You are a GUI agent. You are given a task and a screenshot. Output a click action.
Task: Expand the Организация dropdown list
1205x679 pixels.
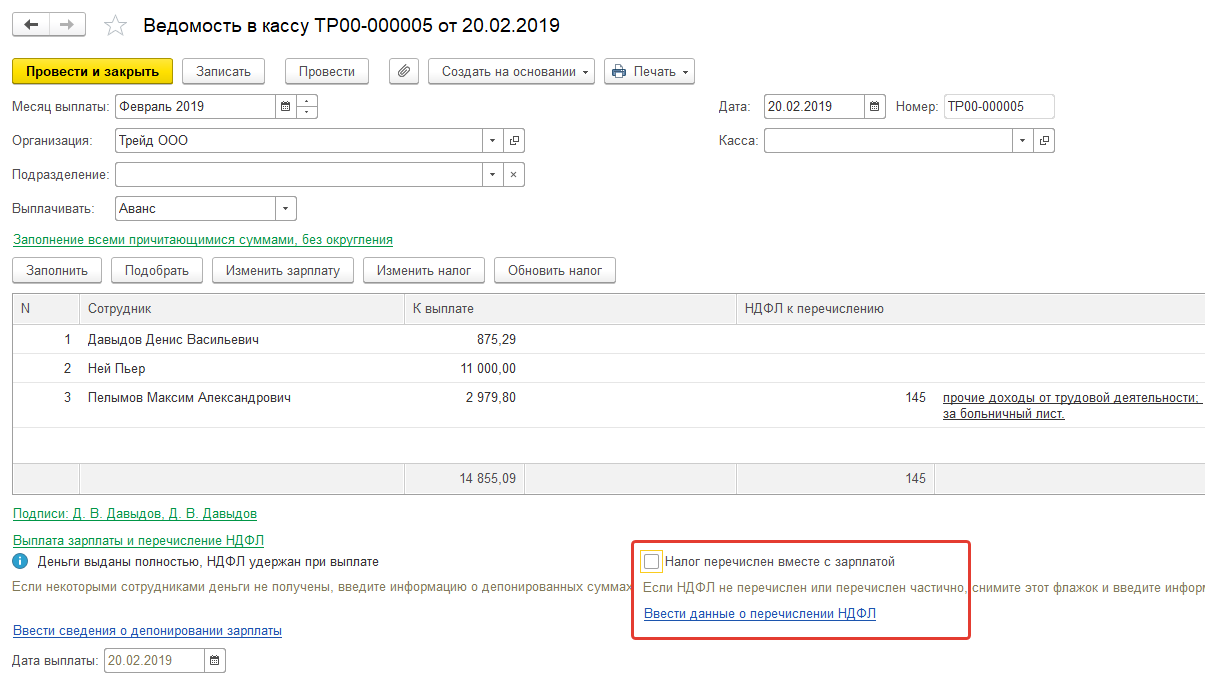(492, 141)
